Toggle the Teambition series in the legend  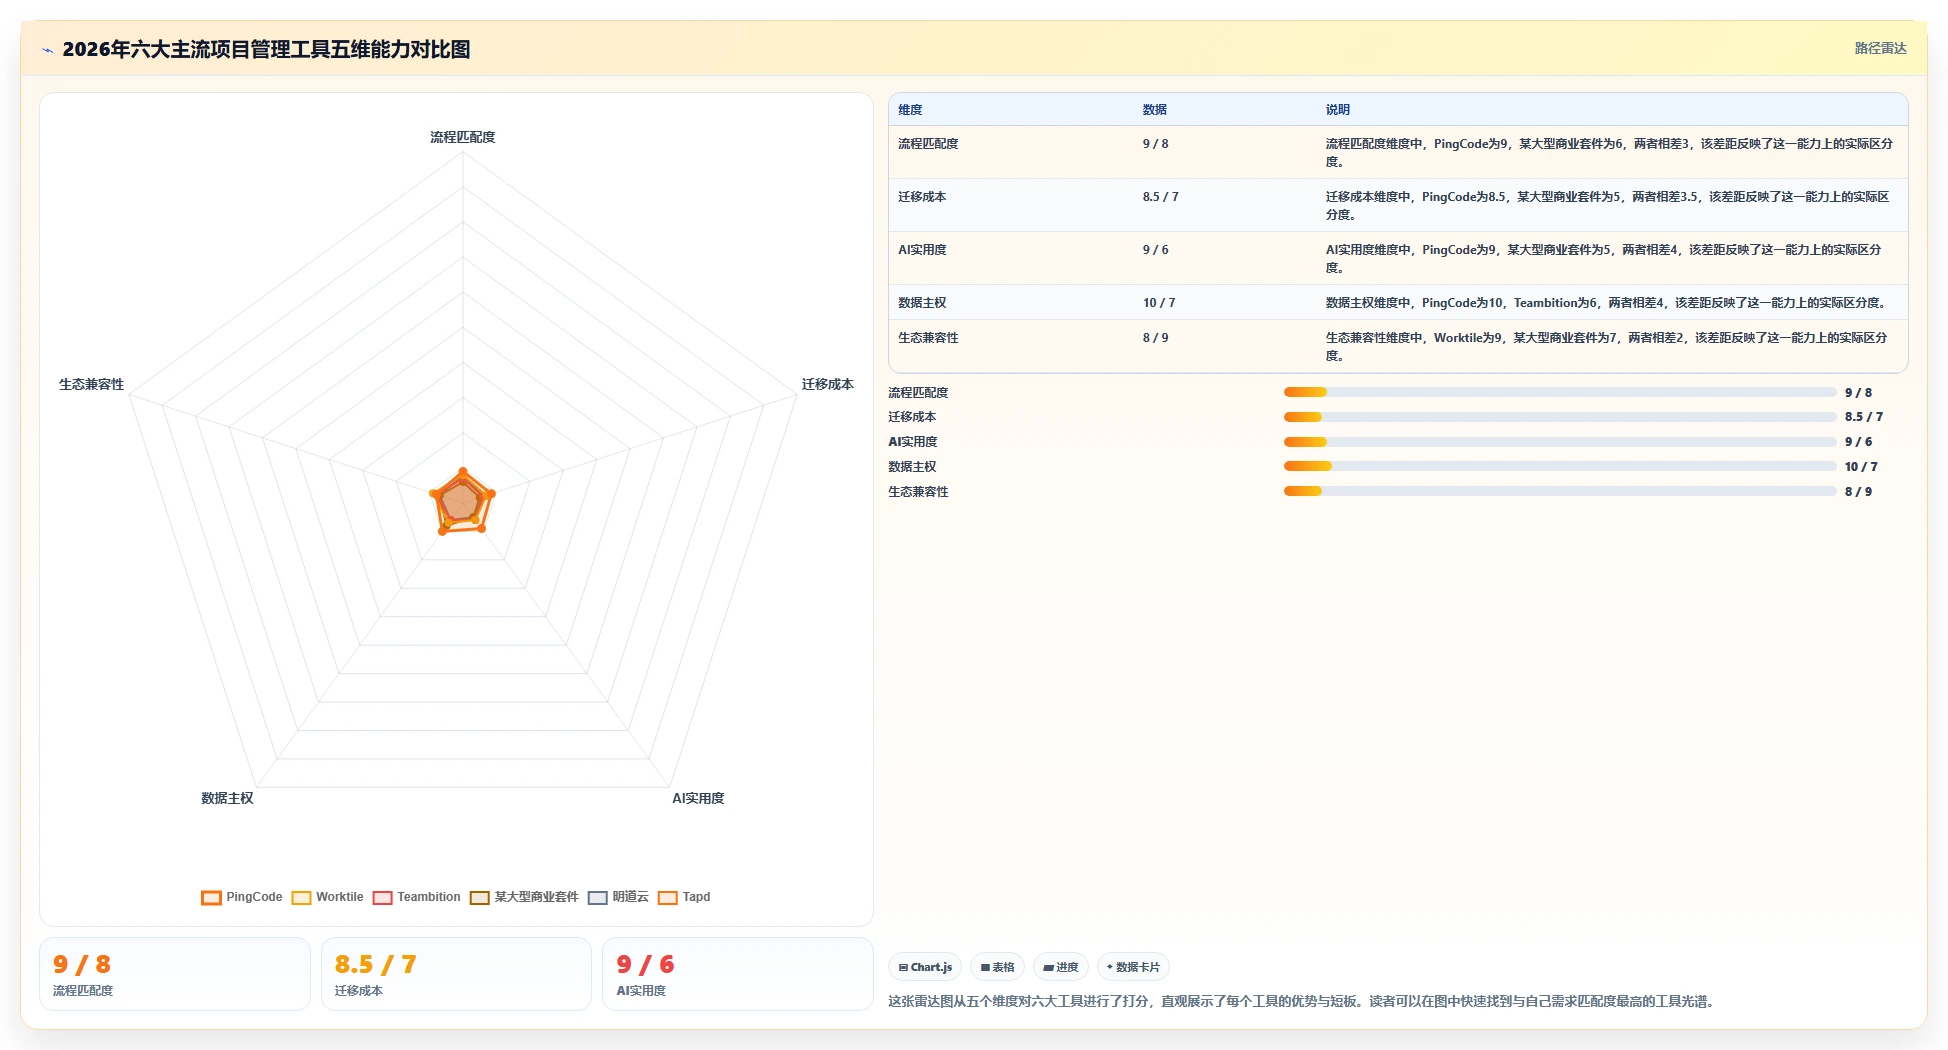[x=416, y=897]
